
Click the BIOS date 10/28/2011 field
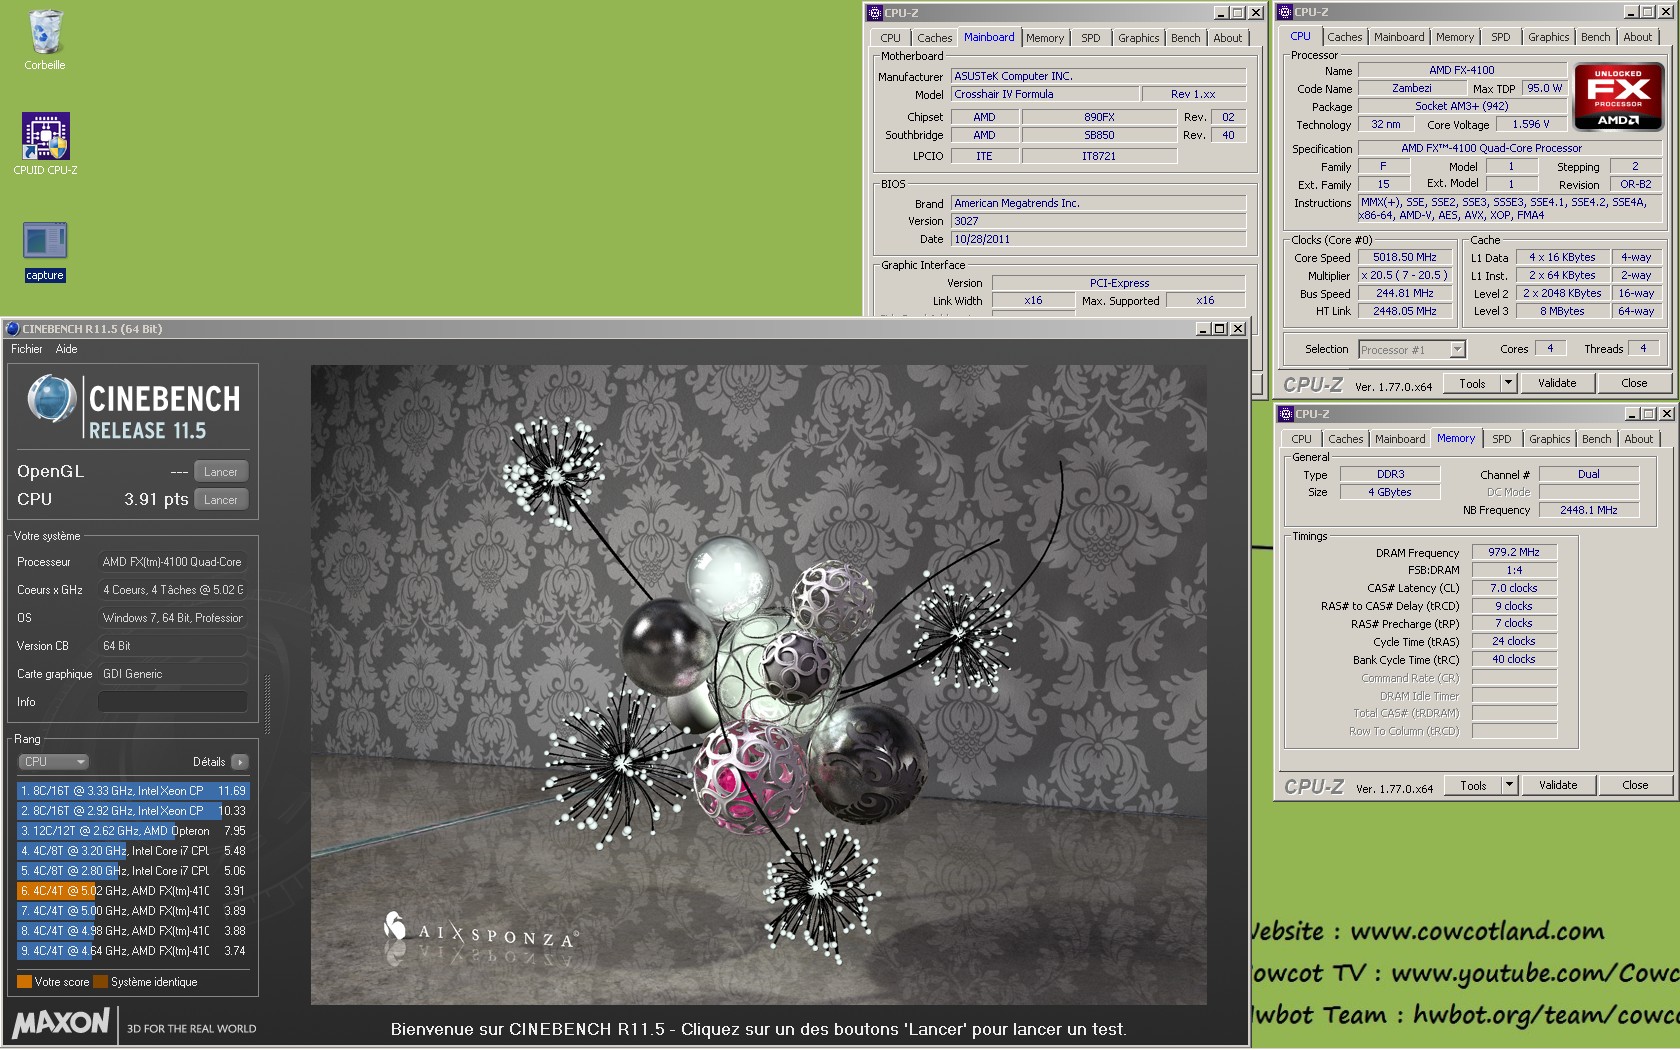coord(1098,240)
